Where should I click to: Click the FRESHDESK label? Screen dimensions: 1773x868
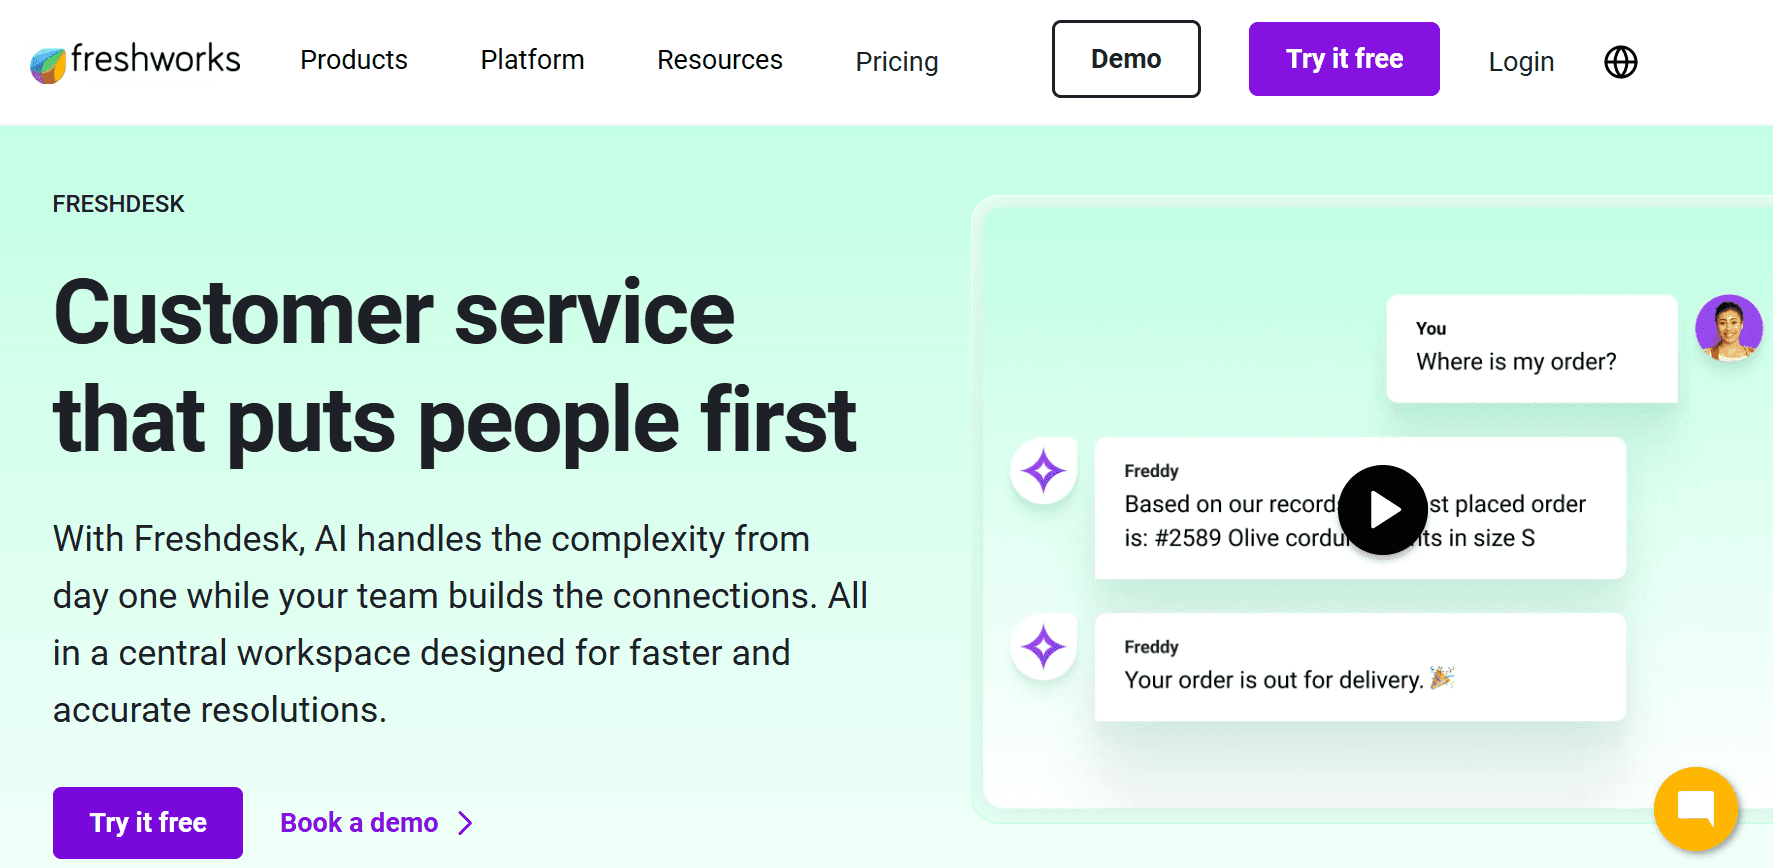(118, 204)
